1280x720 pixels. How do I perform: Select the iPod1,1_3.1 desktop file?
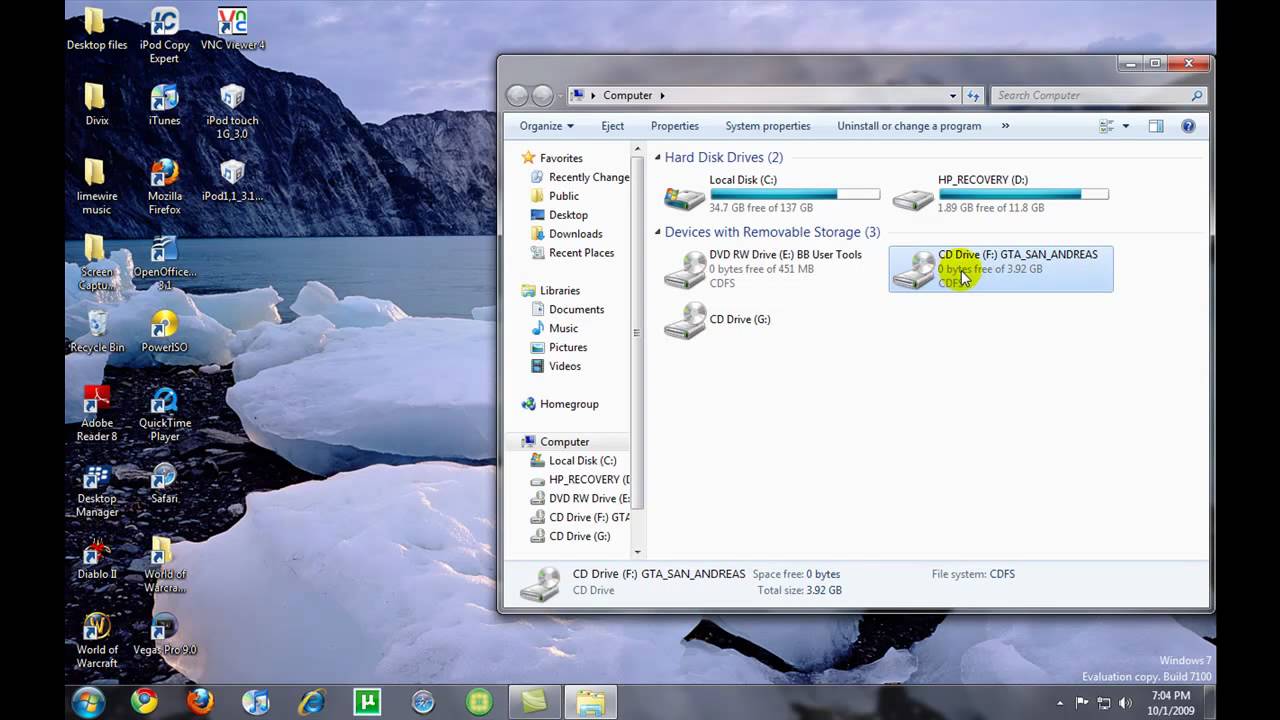(x=232, y=180)
